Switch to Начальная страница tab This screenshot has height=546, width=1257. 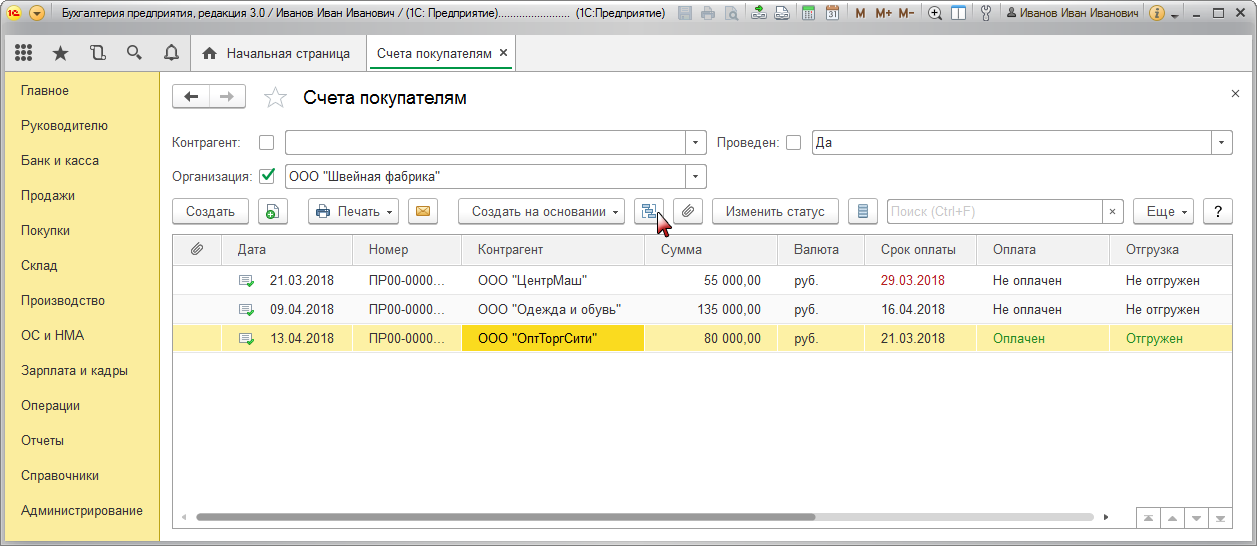pos(277,53)
